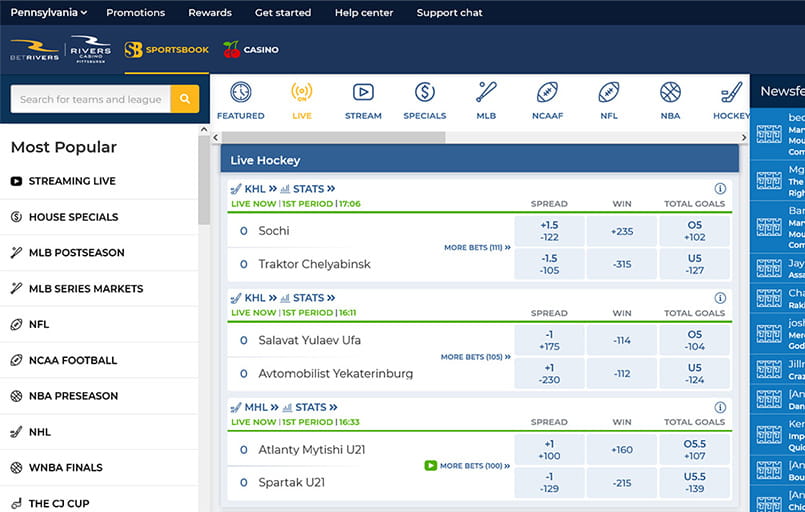
Task: Select the MLB baseball bat icon
Action: (x=486, y=93)
